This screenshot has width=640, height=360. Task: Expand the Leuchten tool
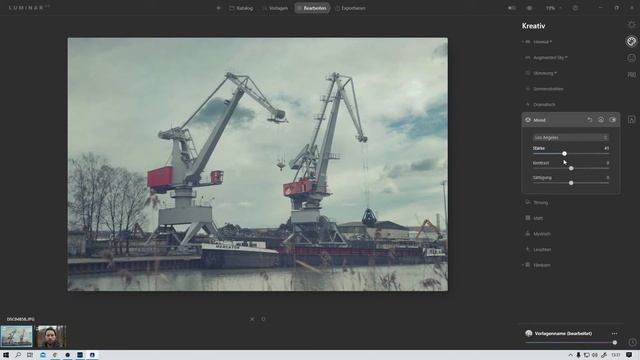point(542,249)
